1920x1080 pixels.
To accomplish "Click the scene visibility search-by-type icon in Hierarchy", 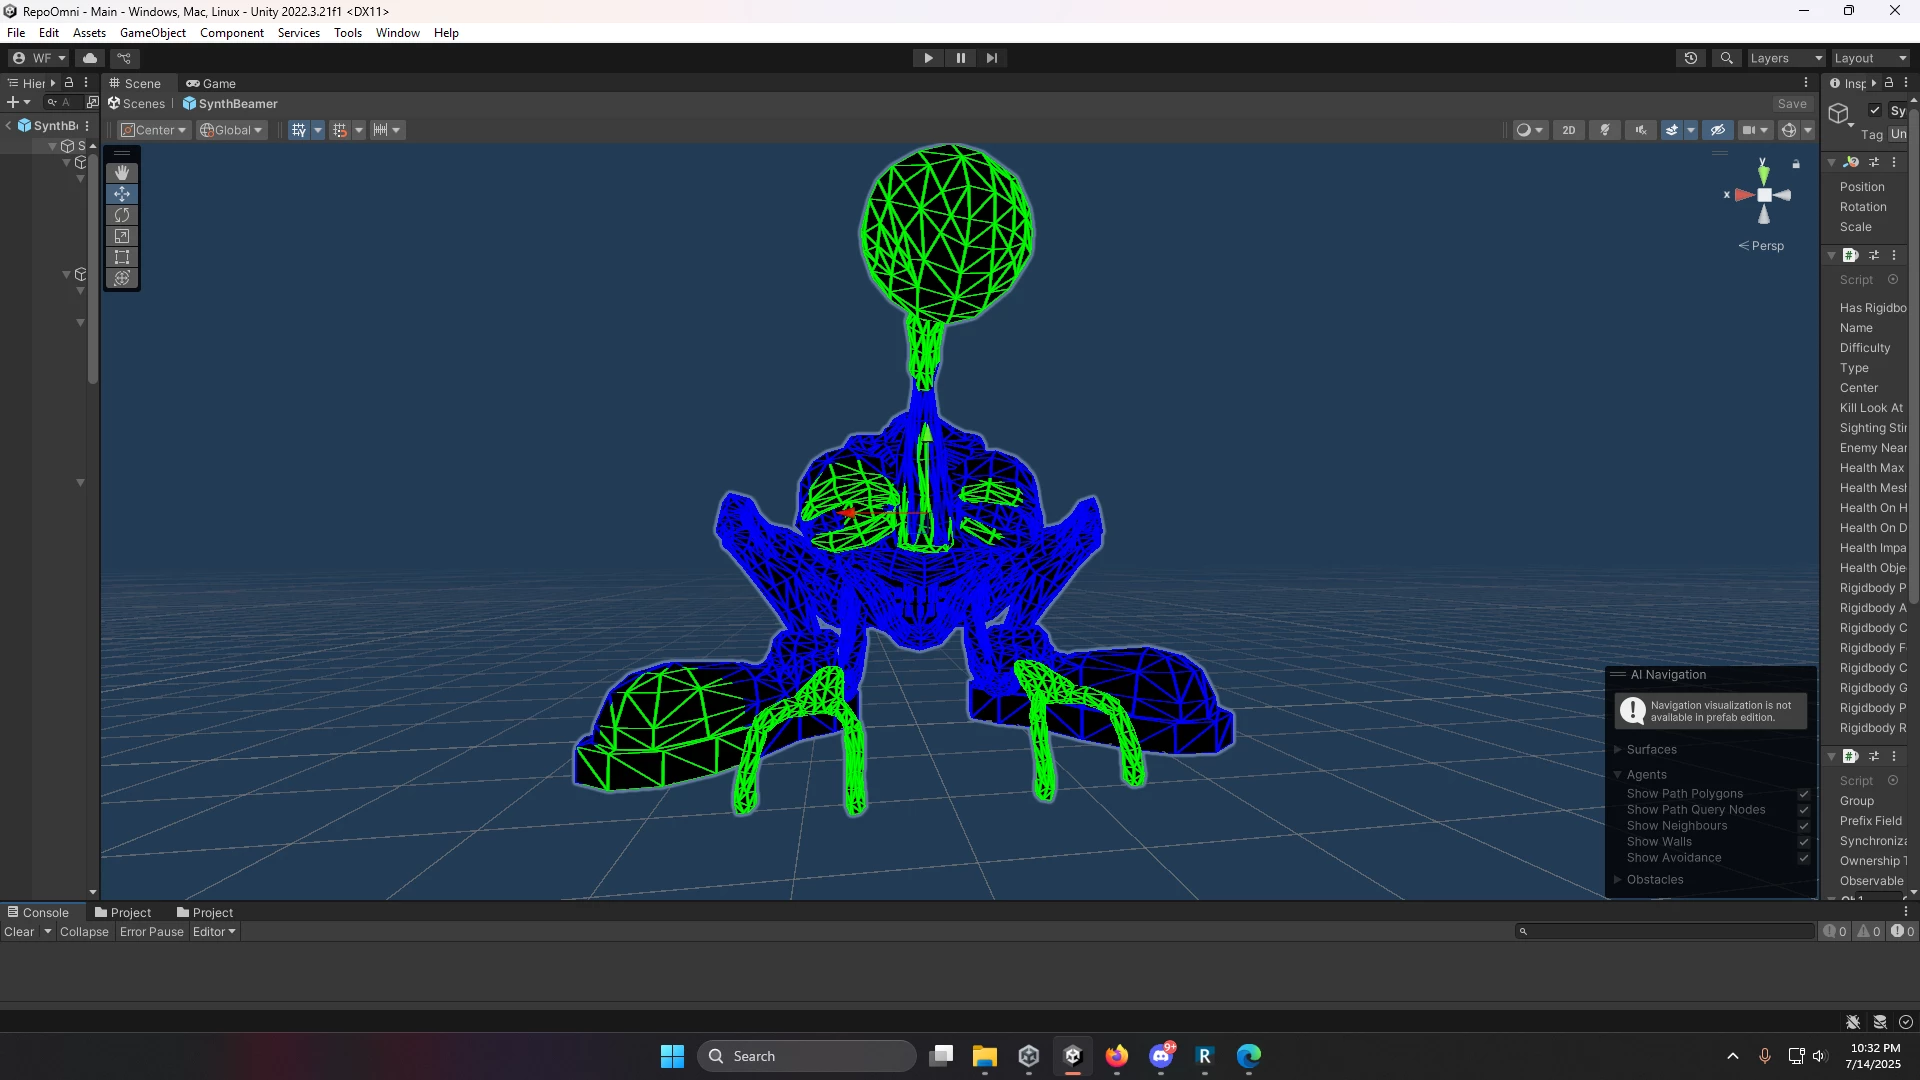I will click(x=92, y=102).
